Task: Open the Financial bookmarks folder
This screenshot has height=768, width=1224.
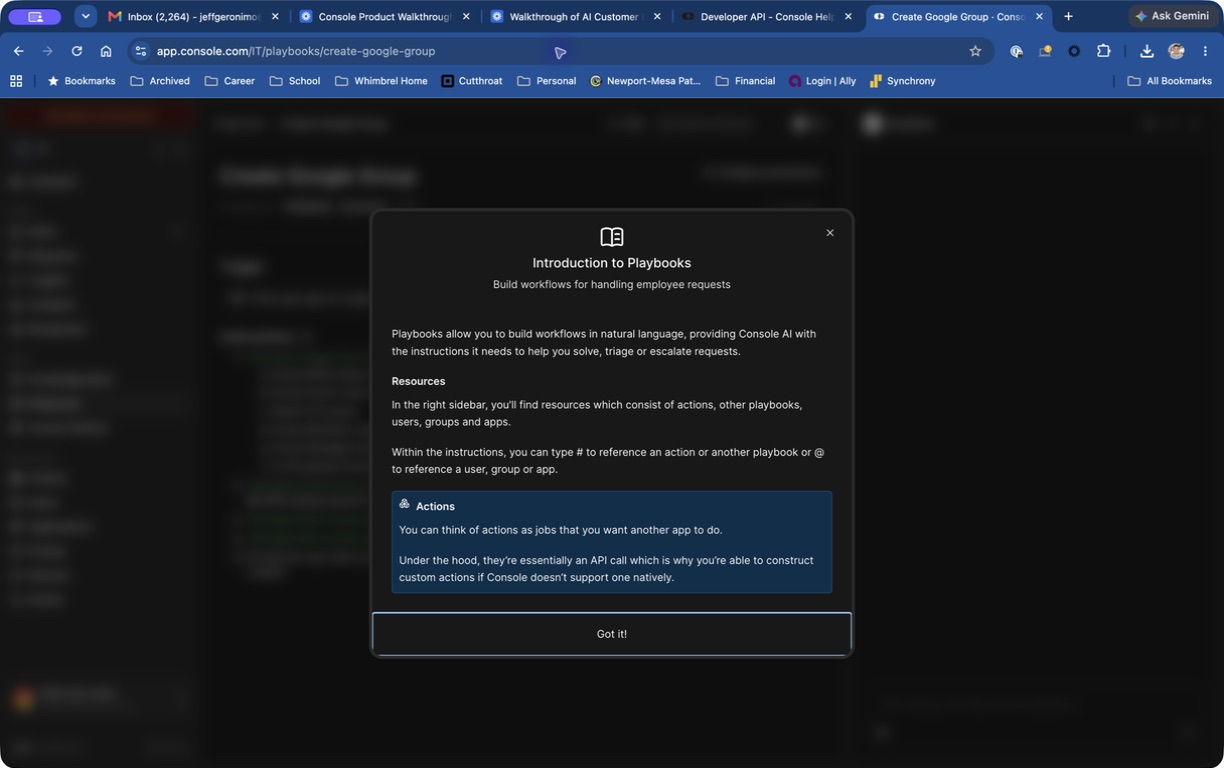Action: [x=745, y=81]
